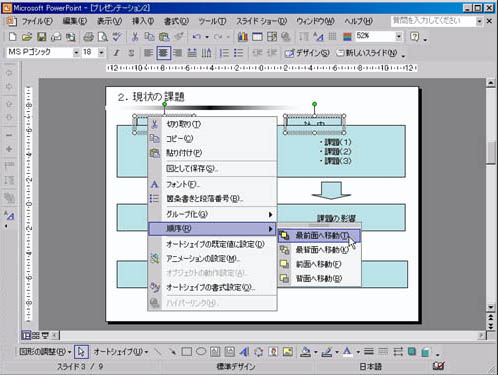
Task: Open the zoom percentage dropdown
Action: coord(399,36)
